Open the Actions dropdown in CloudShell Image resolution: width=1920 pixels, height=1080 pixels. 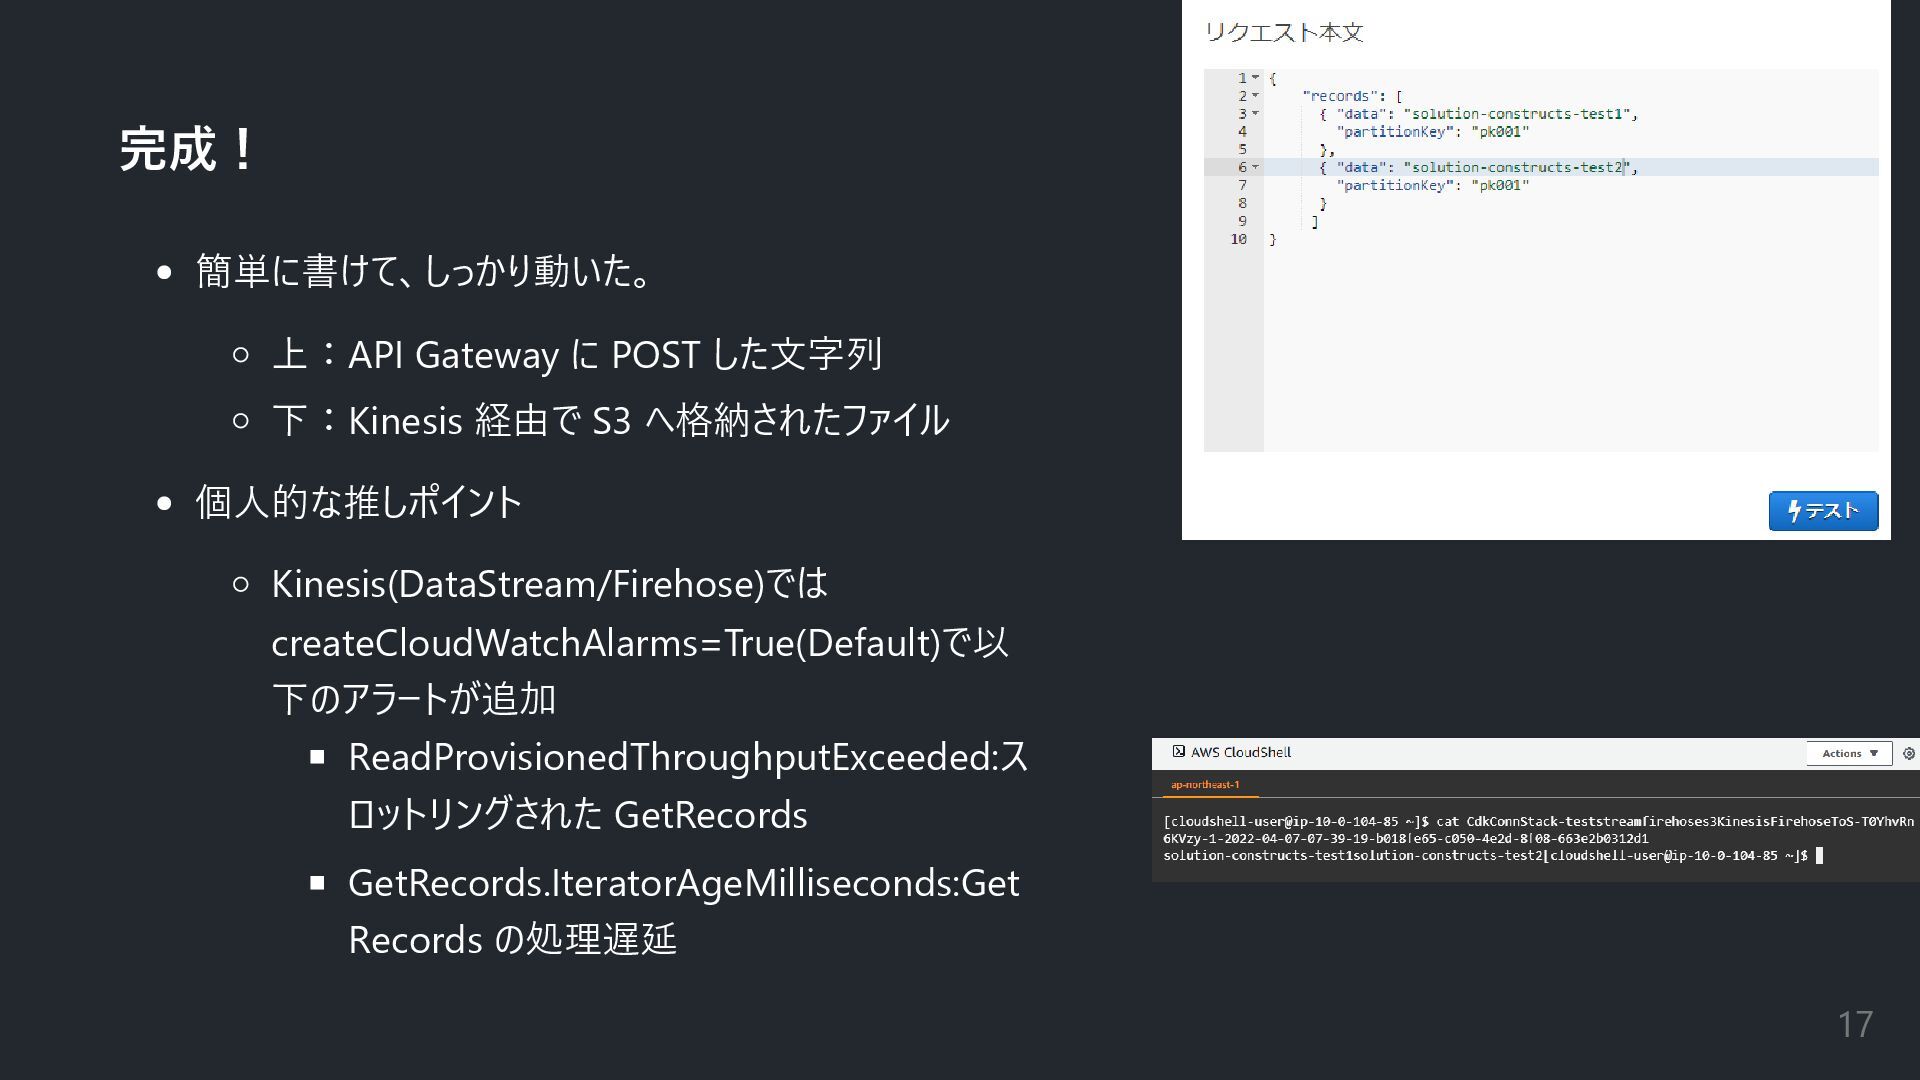1849,753
